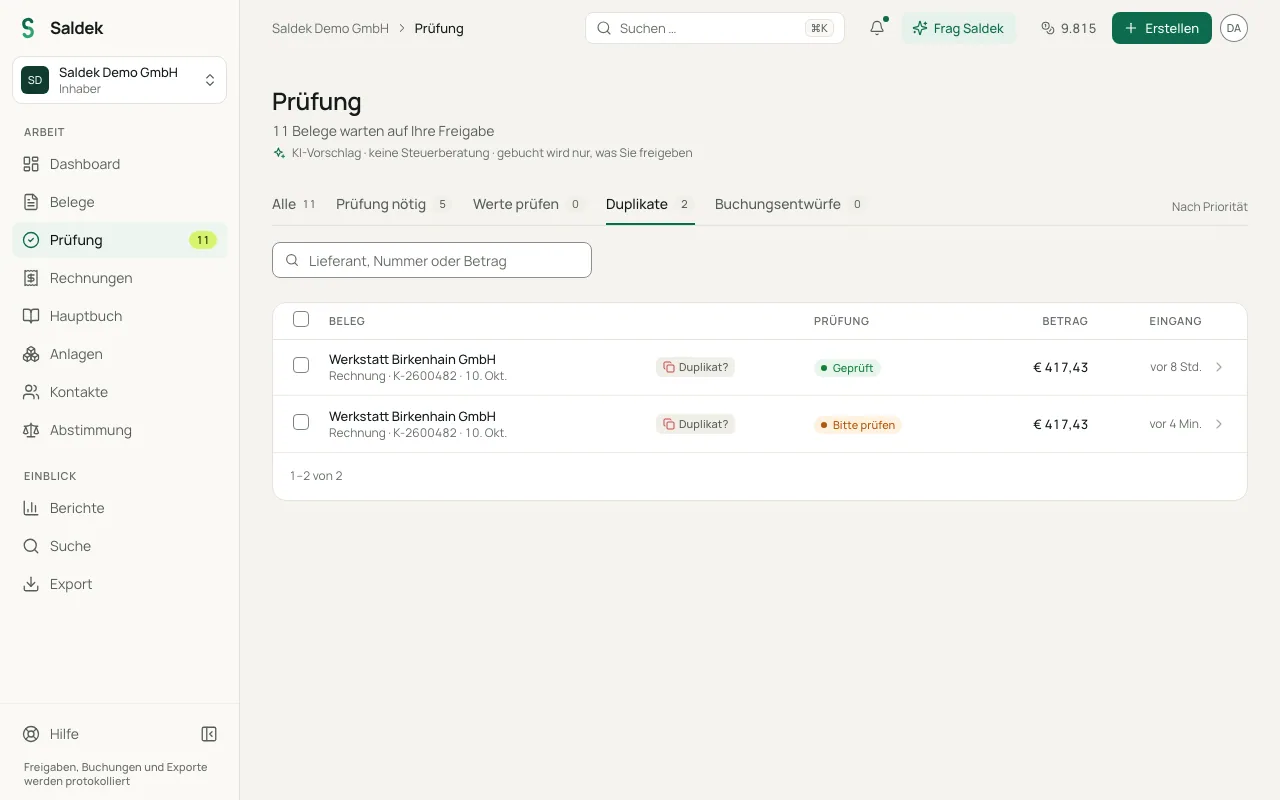
Task: Click the Eingang column header
Action: pos(1175,321)
